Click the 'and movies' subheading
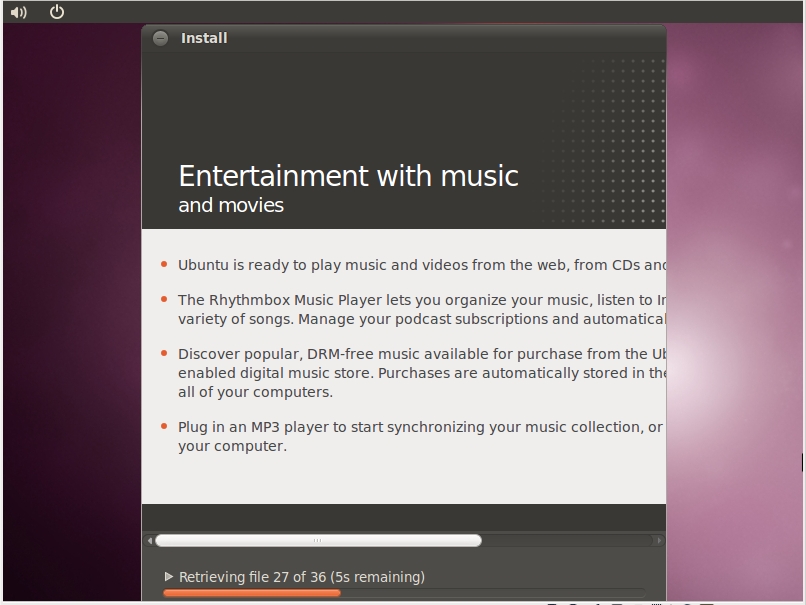The image size is (806, 605). click(x=231, y=205)
